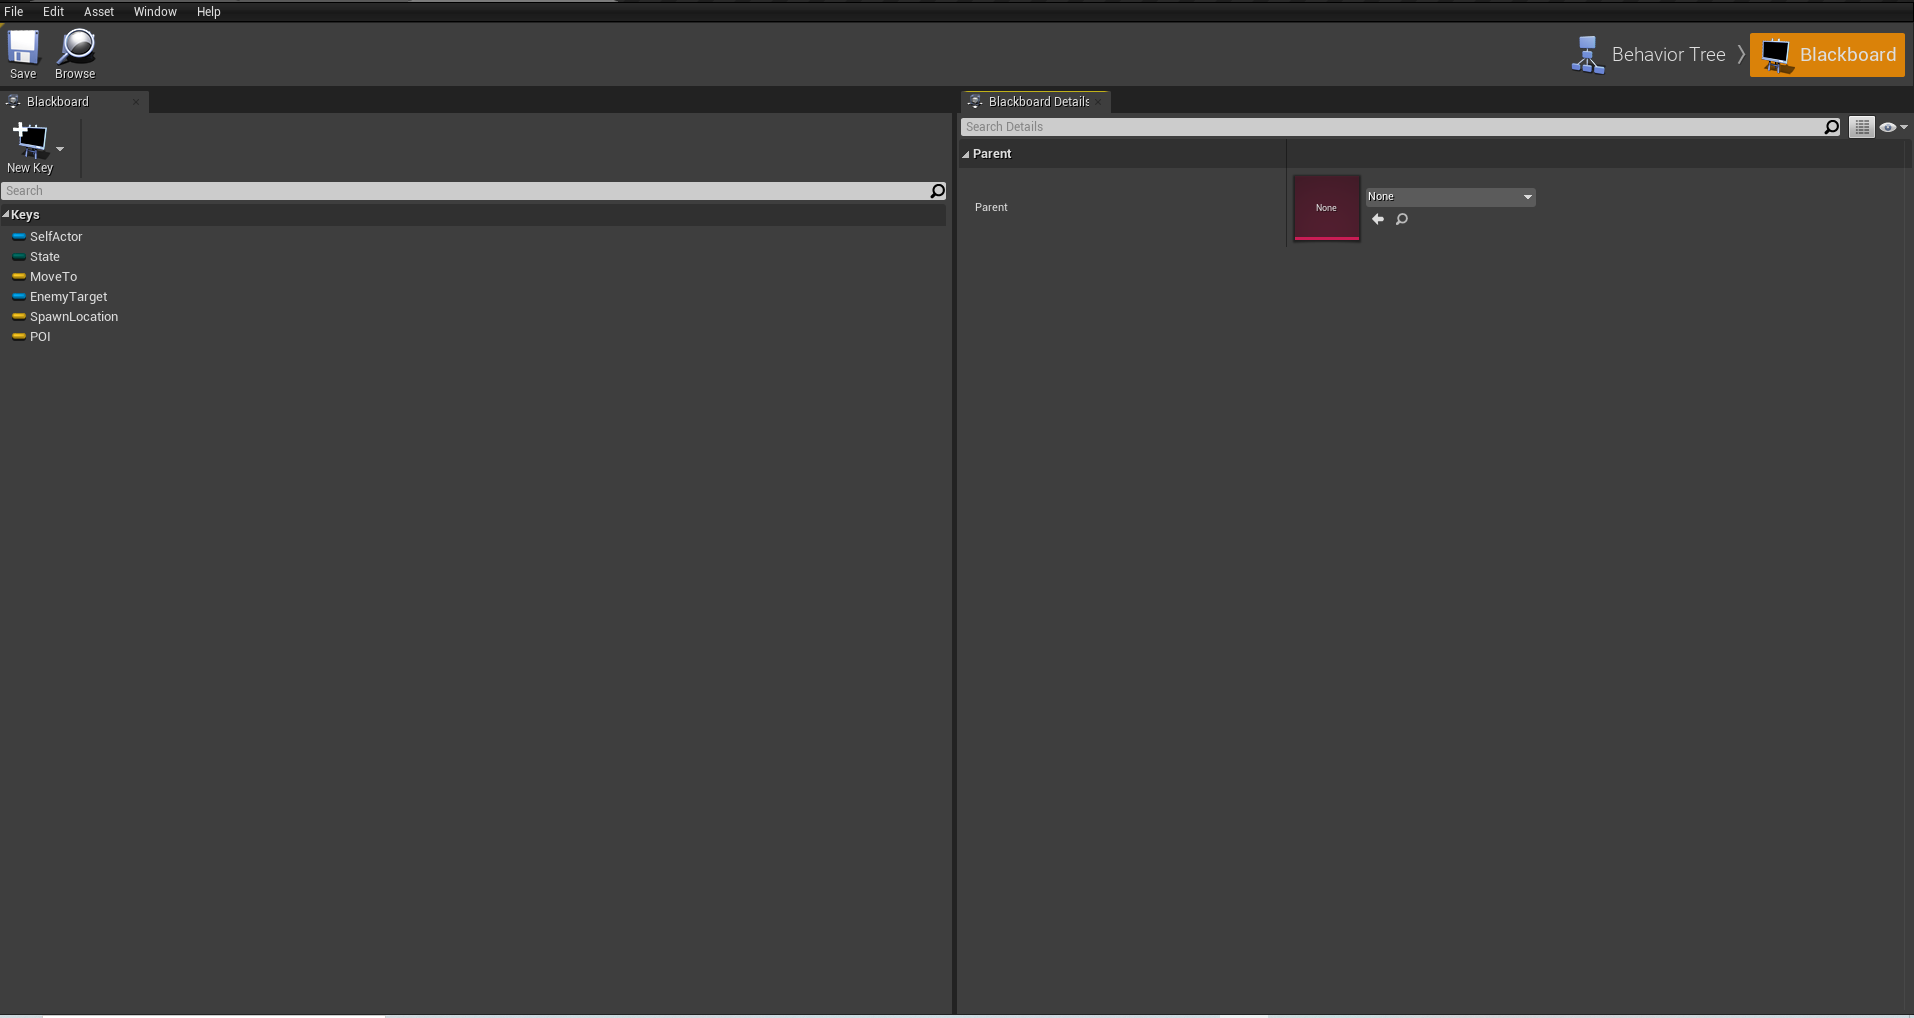This screenshot has height=1018, width=1914.
Task: Open New Key type dropdown arrow
Action: click(x=60, y=149)
